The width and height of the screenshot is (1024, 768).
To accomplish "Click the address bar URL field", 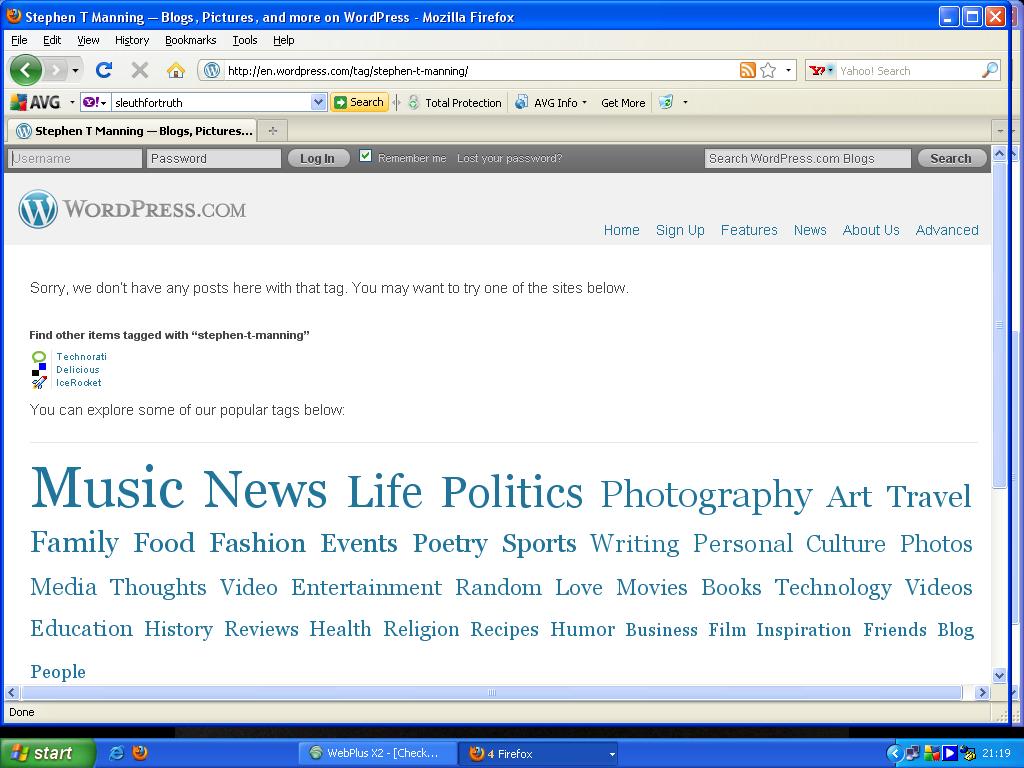I will [x=480, y=71].
